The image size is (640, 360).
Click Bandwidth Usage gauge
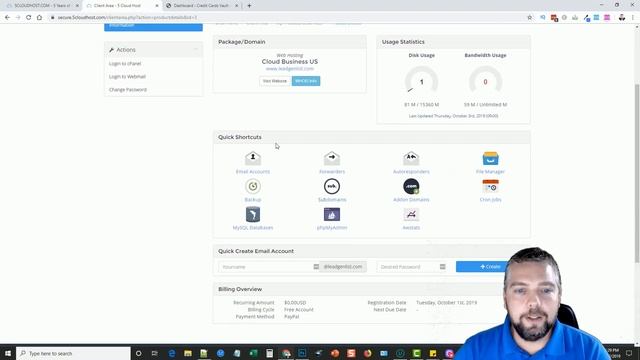tap(485, 81)
